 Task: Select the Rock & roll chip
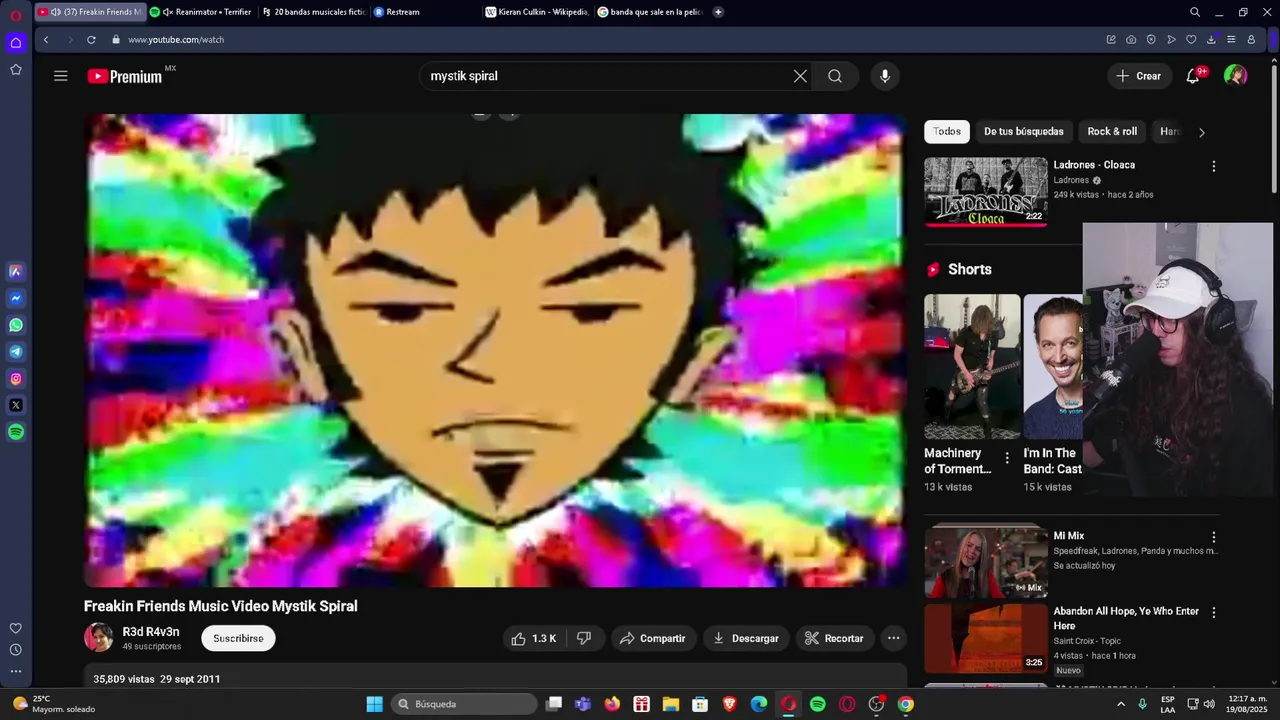click(1112, 131)
